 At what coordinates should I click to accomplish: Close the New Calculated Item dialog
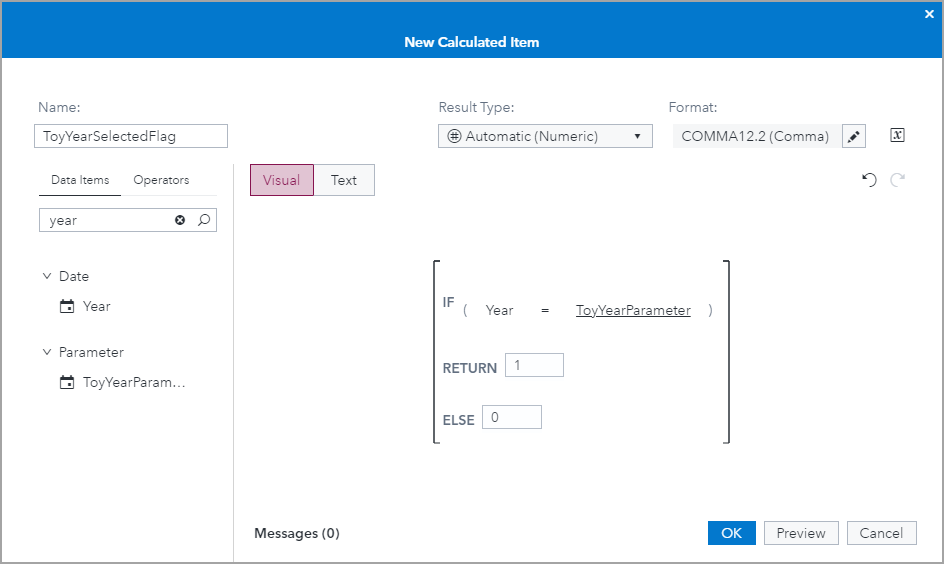pyautogui.click(x=929, y=14)
